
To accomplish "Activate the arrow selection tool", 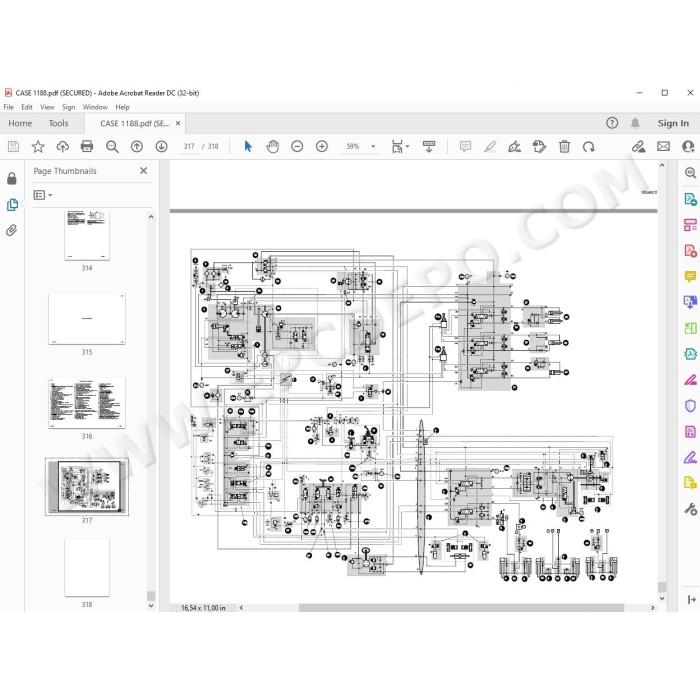I will [x=248, y=146].
